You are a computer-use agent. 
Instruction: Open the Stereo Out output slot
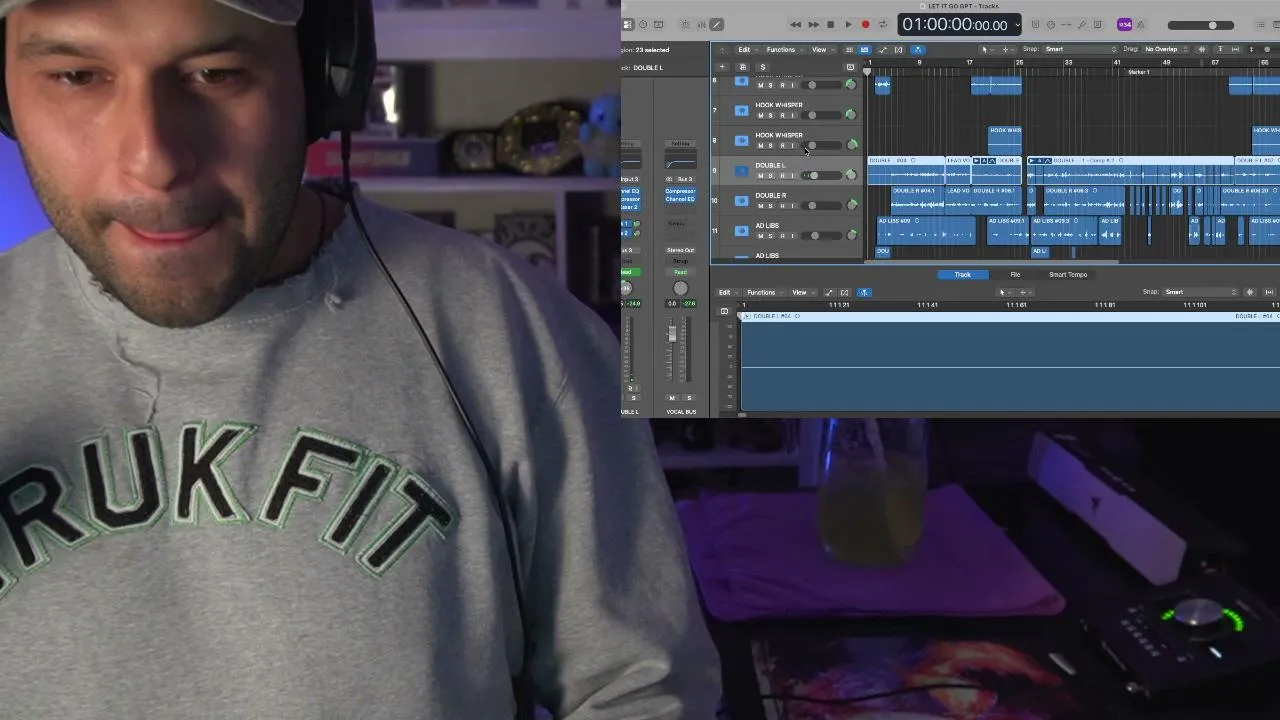pos(680,250)
